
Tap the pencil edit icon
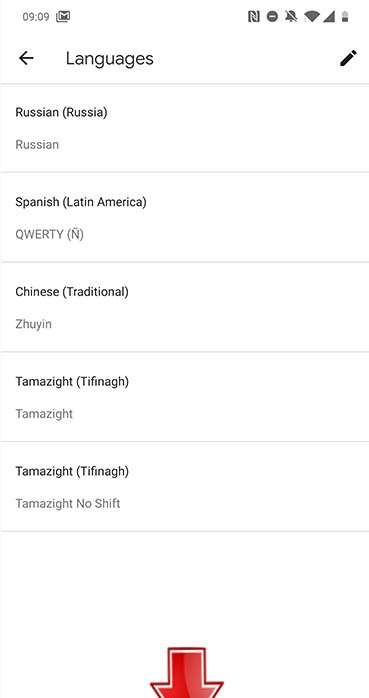(348, 58)
